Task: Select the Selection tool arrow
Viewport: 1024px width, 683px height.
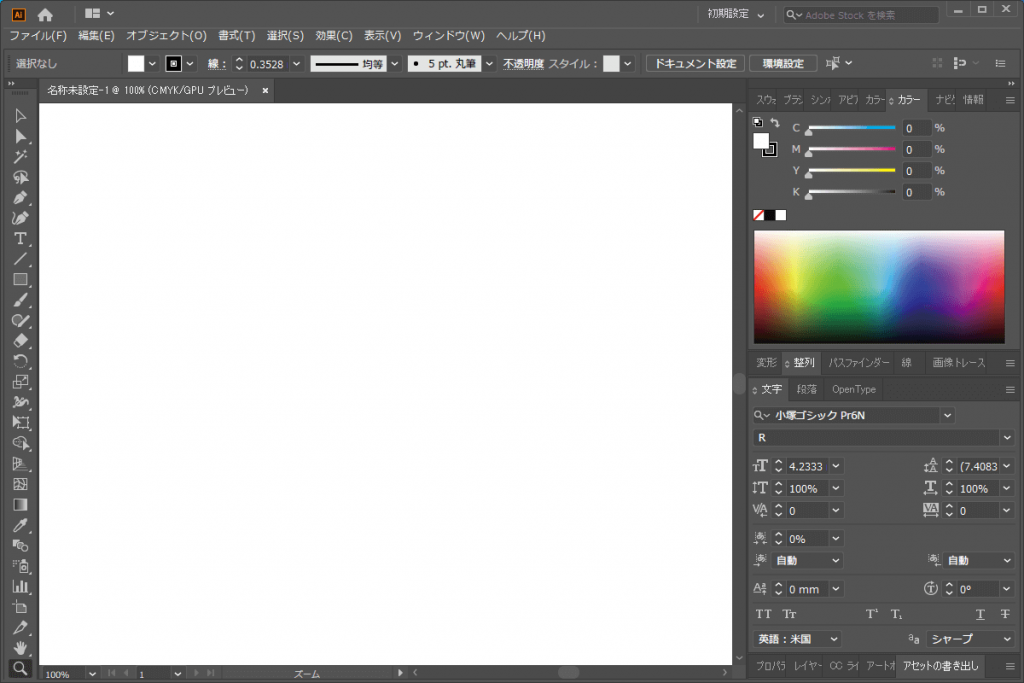Action: (20, 116)
